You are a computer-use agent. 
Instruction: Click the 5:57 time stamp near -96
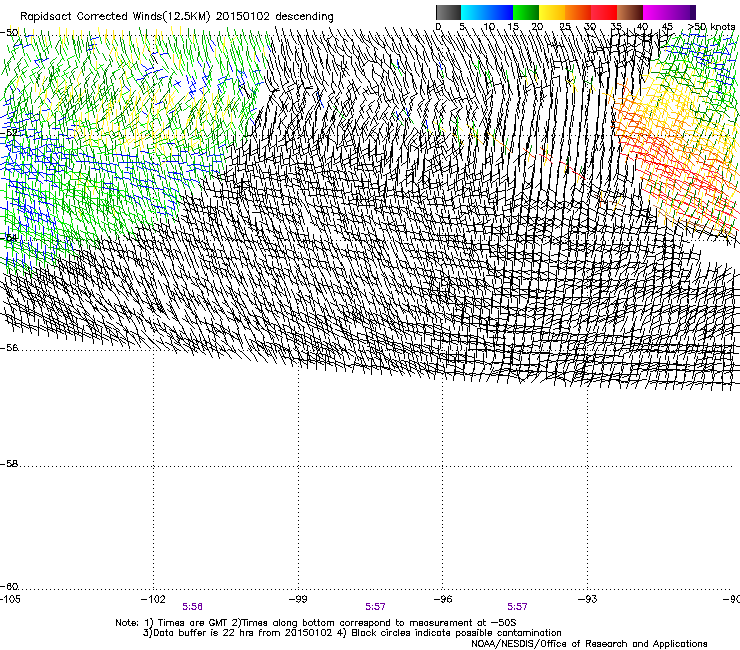tap(517, 607)
